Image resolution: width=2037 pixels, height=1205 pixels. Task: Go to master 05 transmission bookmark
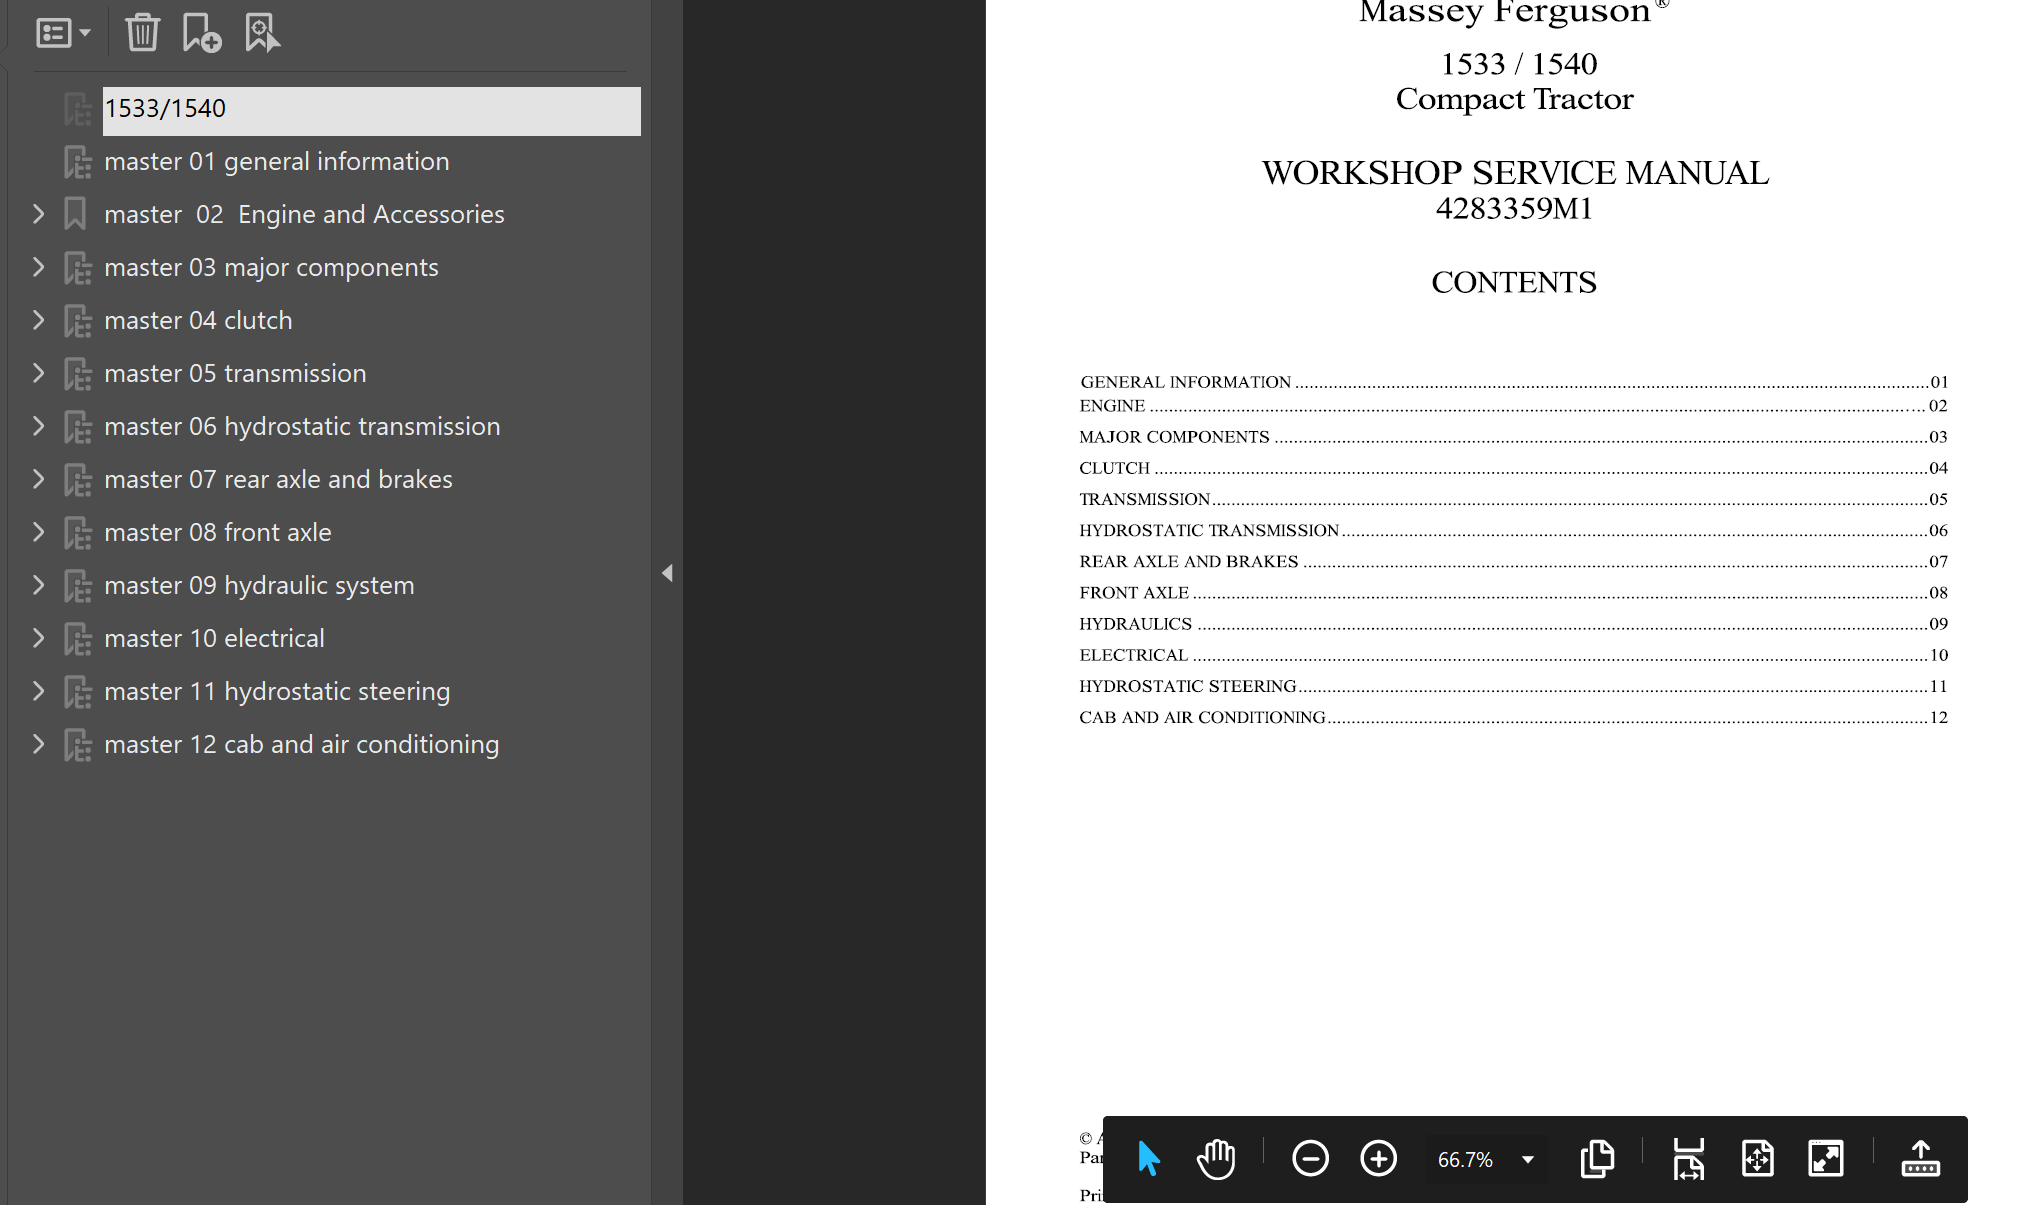tap(235, 374)
